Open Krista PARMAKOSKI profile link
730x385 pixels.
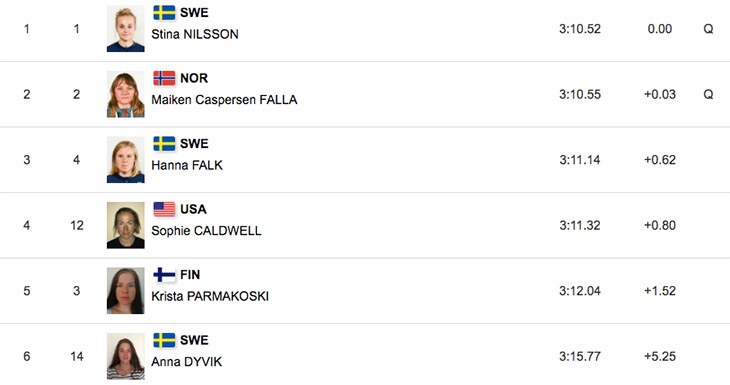tap(210, 297)
